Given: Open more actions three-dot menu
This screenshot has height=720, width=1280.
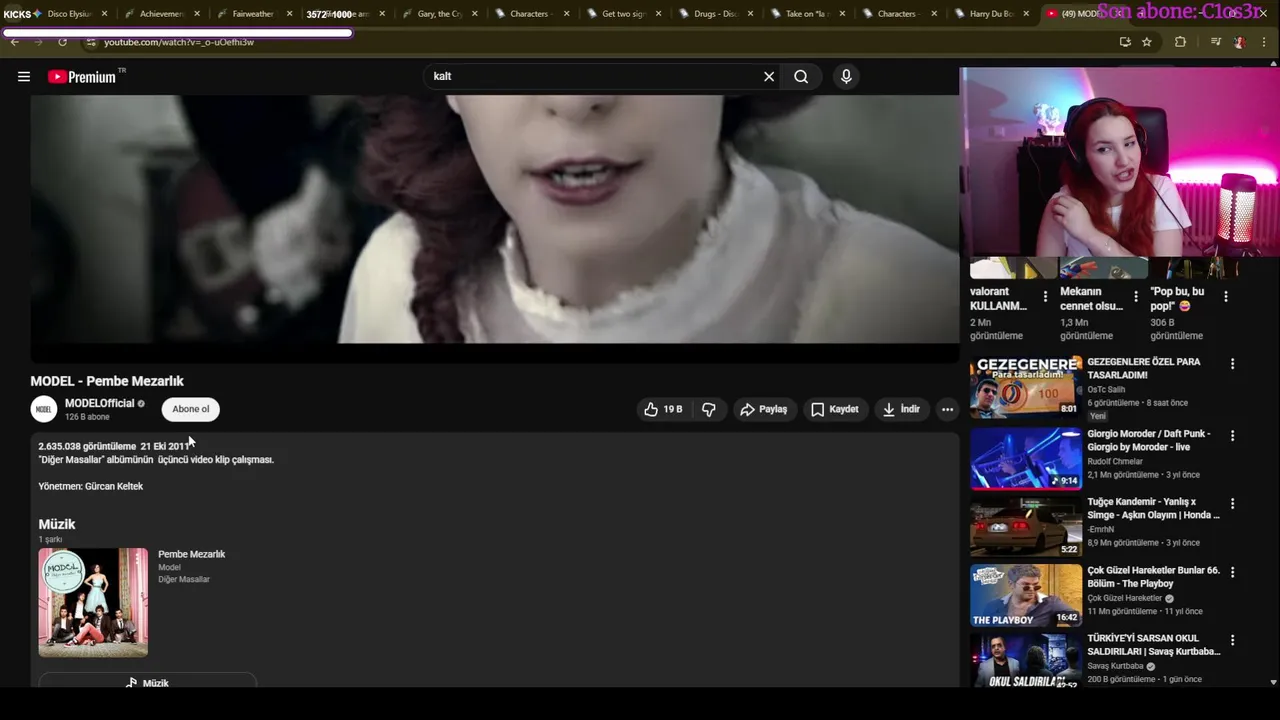Looking at the screenshot, I should pyautogui.click(x=947, y=409).
